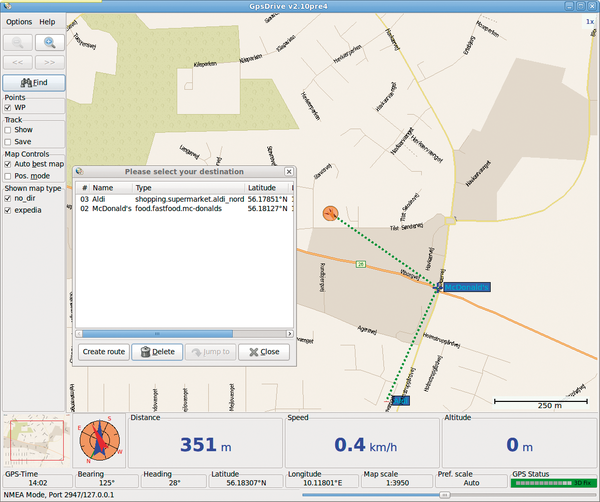Open the Options menu
Image resolution: width=600 pixels, height=502 pixels.
19,21
